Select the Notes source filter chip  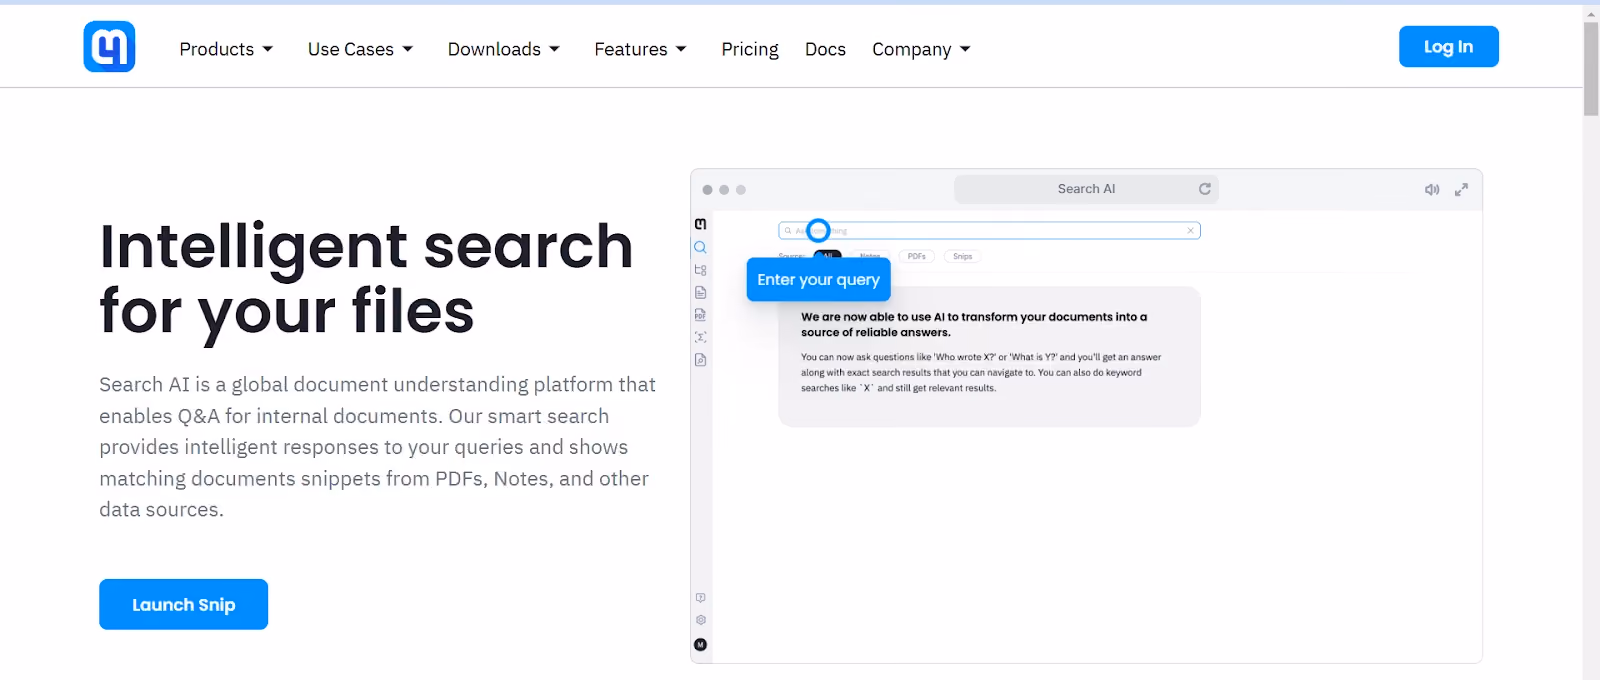pyautogui.click(x=870, y=257)
